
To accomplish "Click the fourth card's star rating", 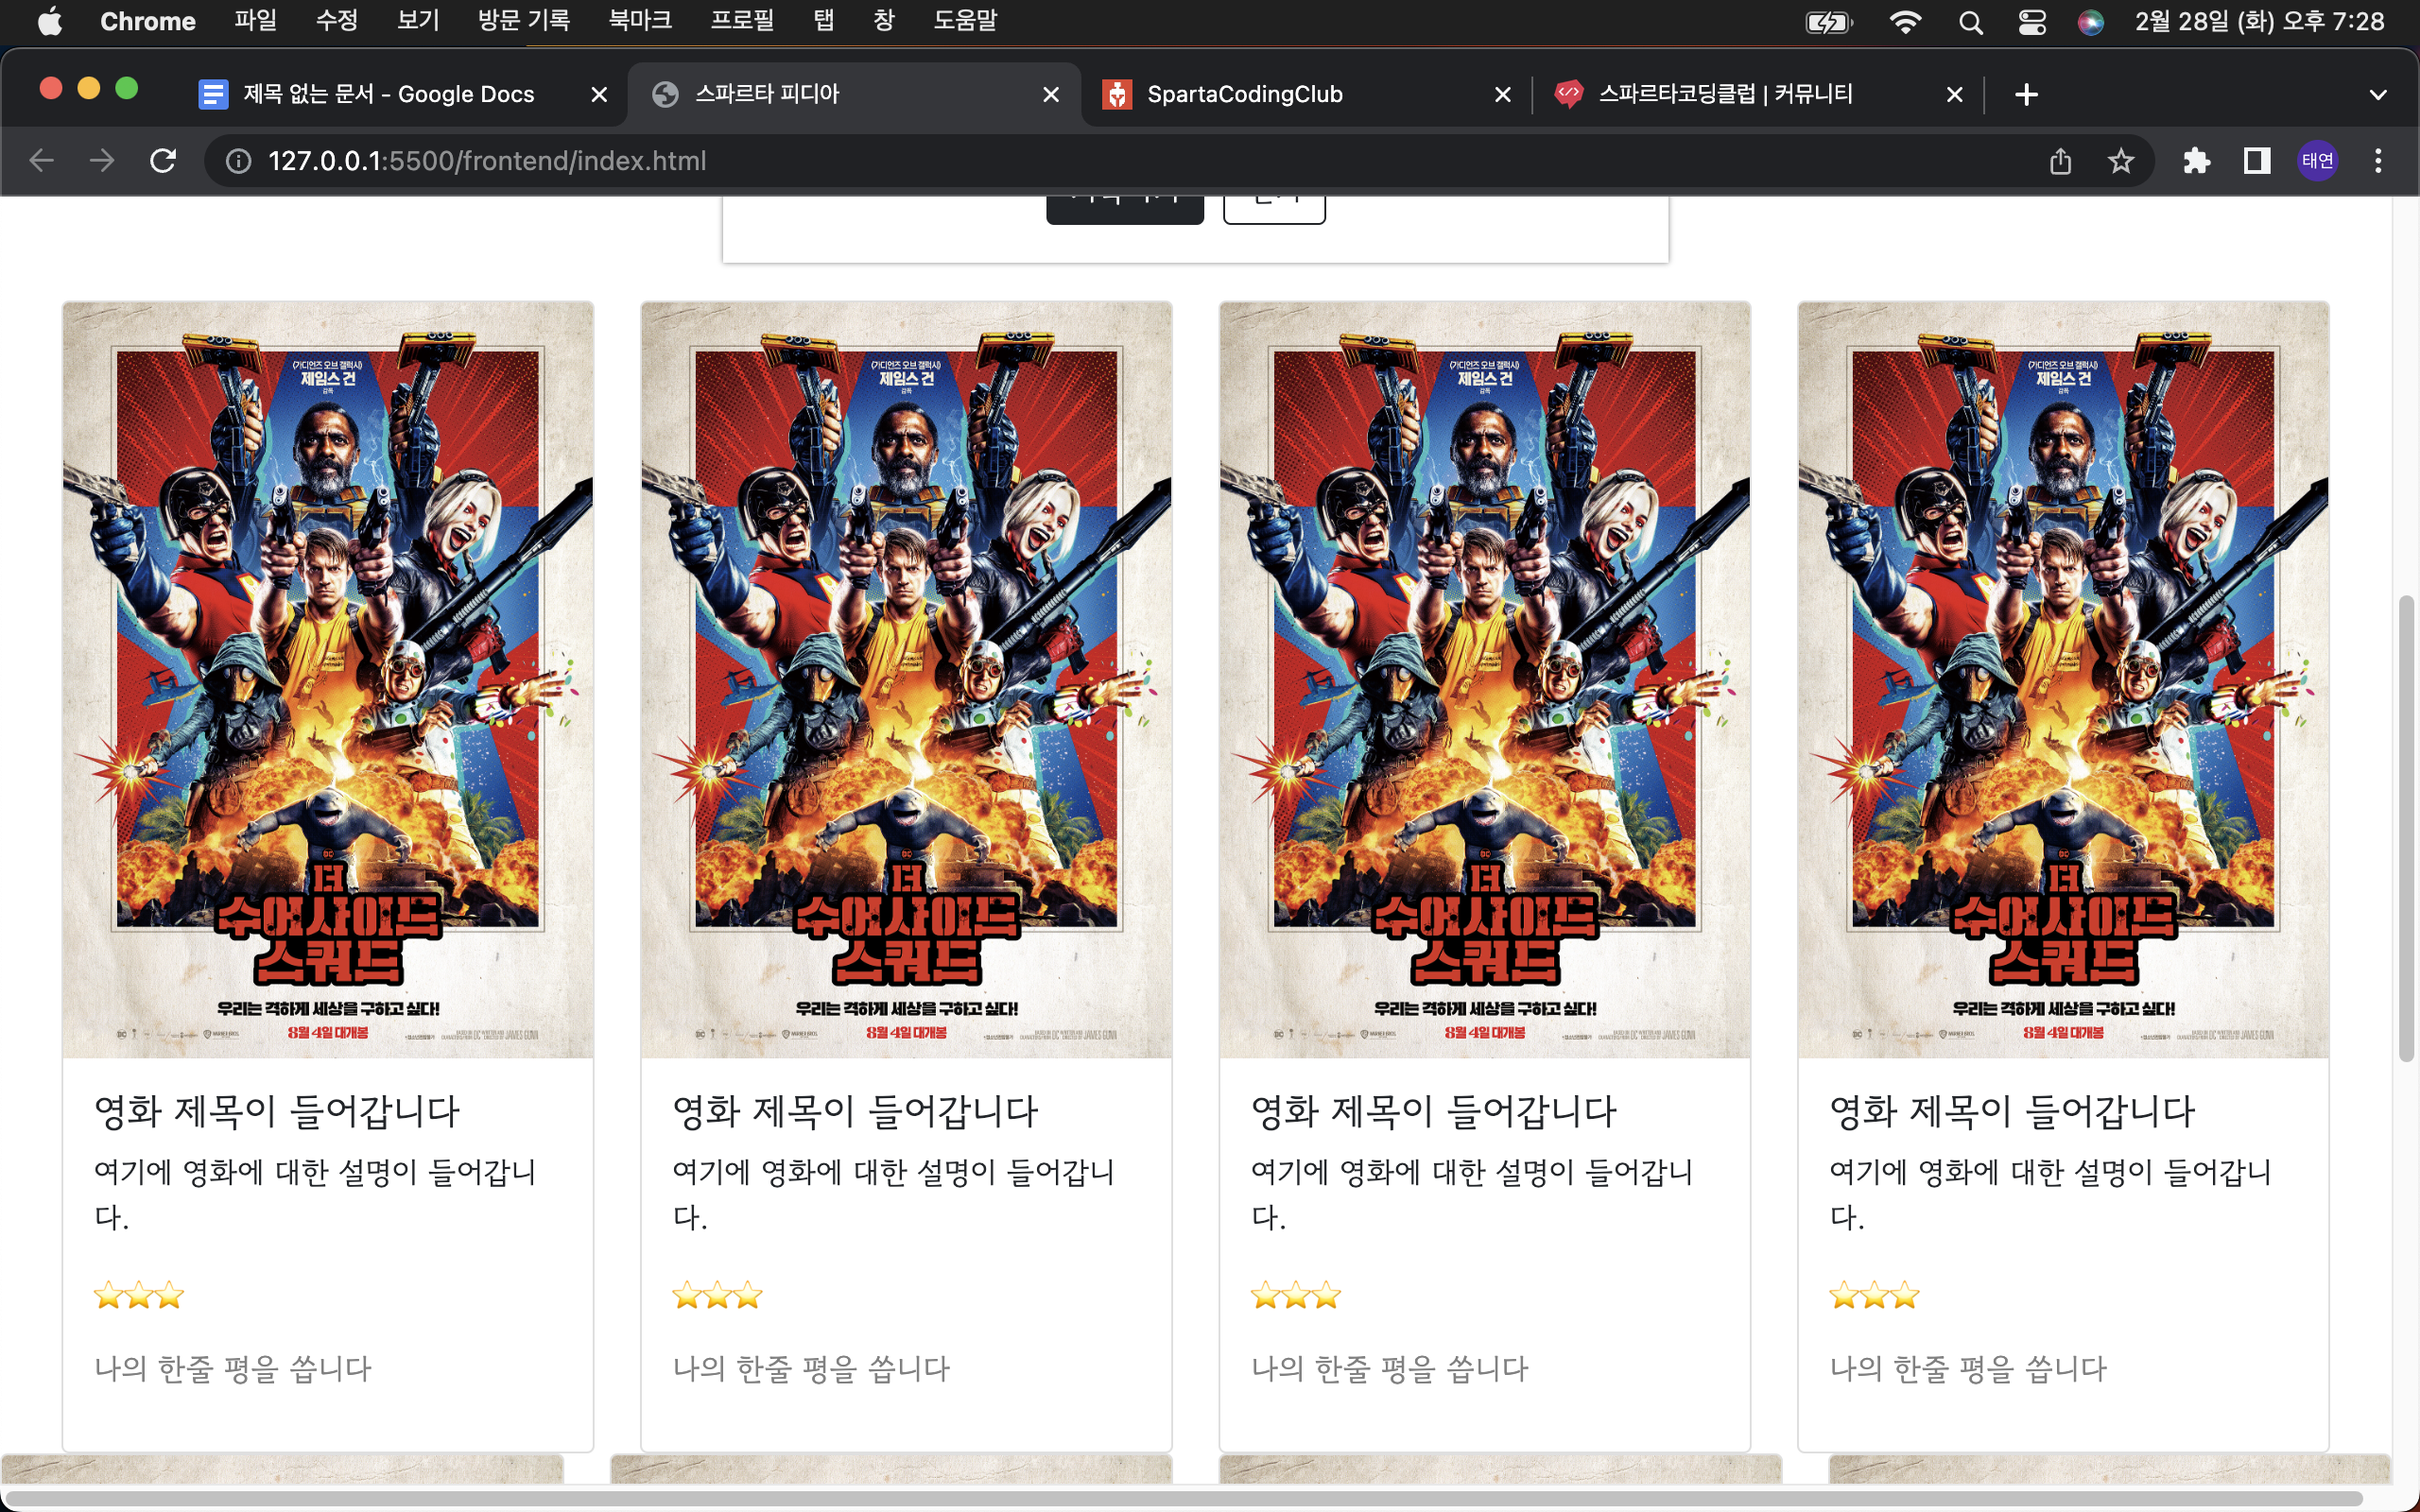I will [1874, 1296].
